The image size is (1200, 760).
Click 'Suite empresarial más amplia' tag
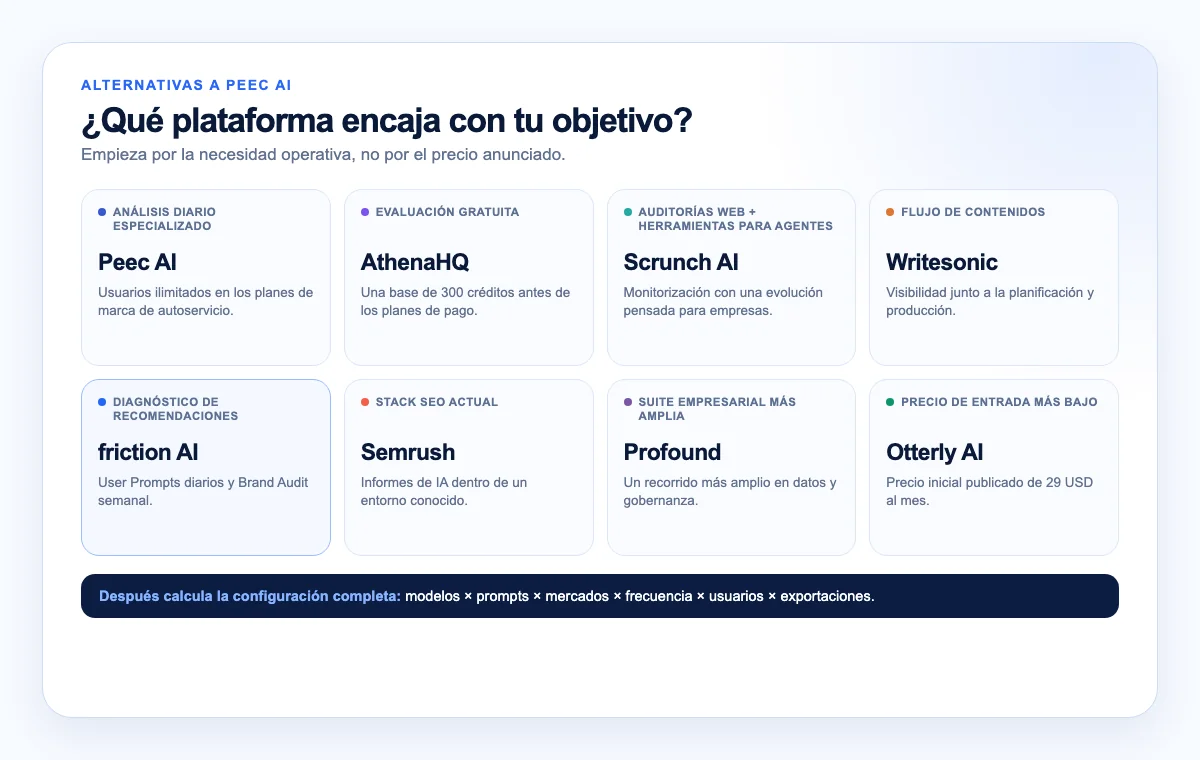point(717,409)
